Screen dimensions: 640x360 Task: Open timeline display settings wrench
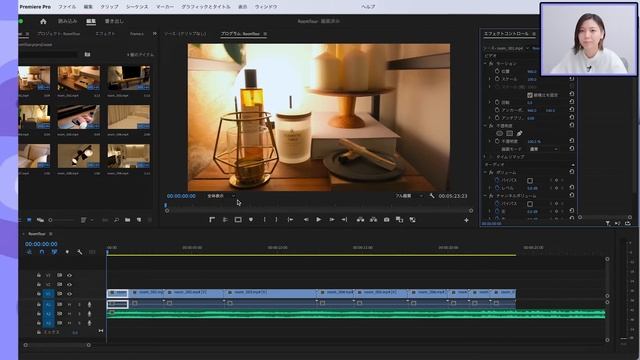coord(80,252)
